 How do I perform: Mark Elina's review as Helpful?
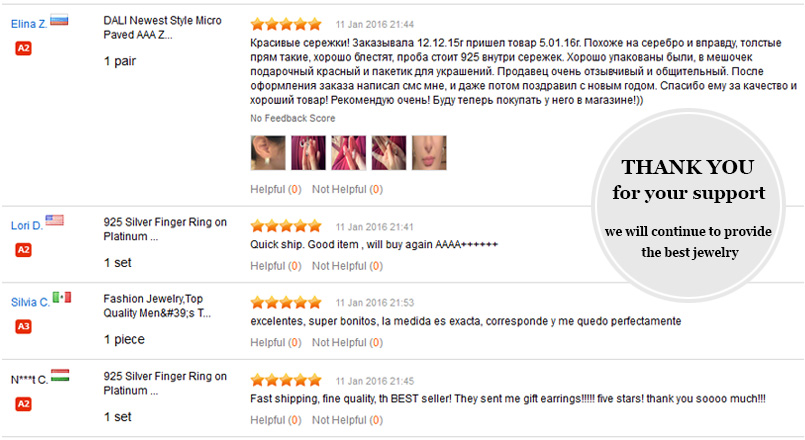coord(276,189)
